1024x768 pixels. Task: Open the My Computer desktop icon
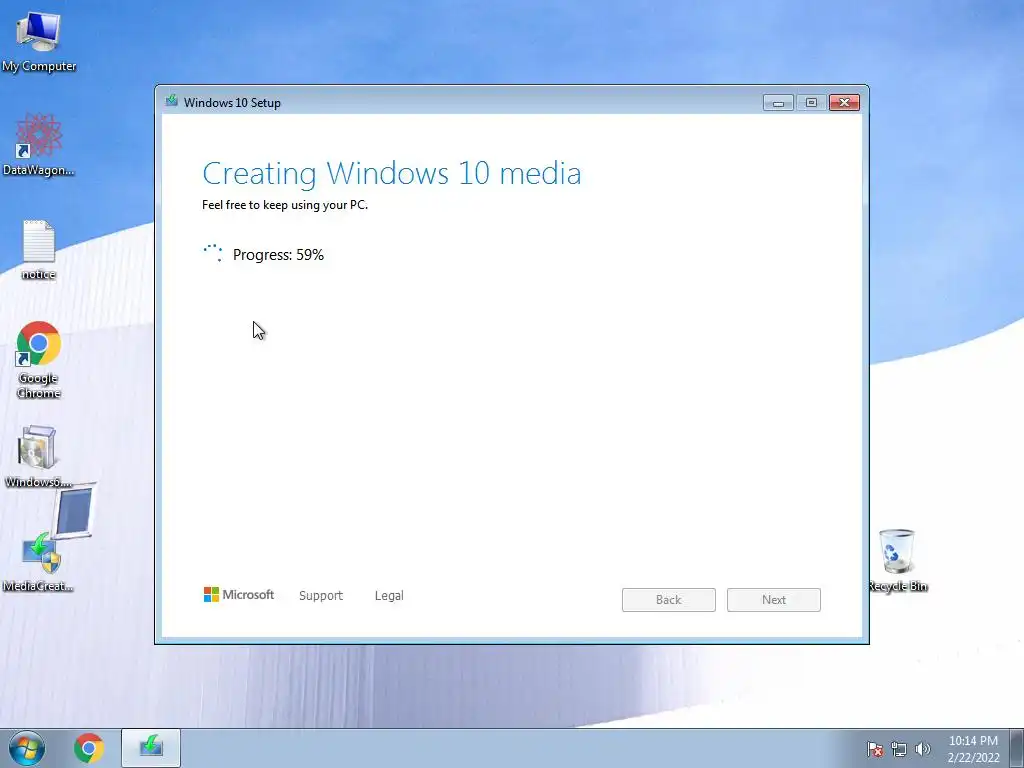click(39, 40)
